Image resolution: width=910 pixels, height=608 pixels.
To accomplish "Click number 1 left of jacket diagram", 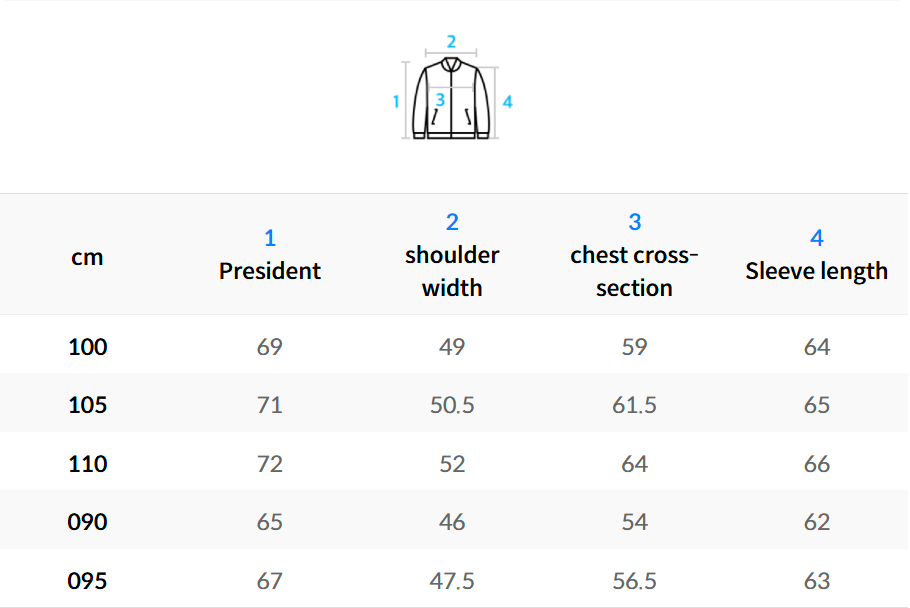I will (x=396, y=101).
